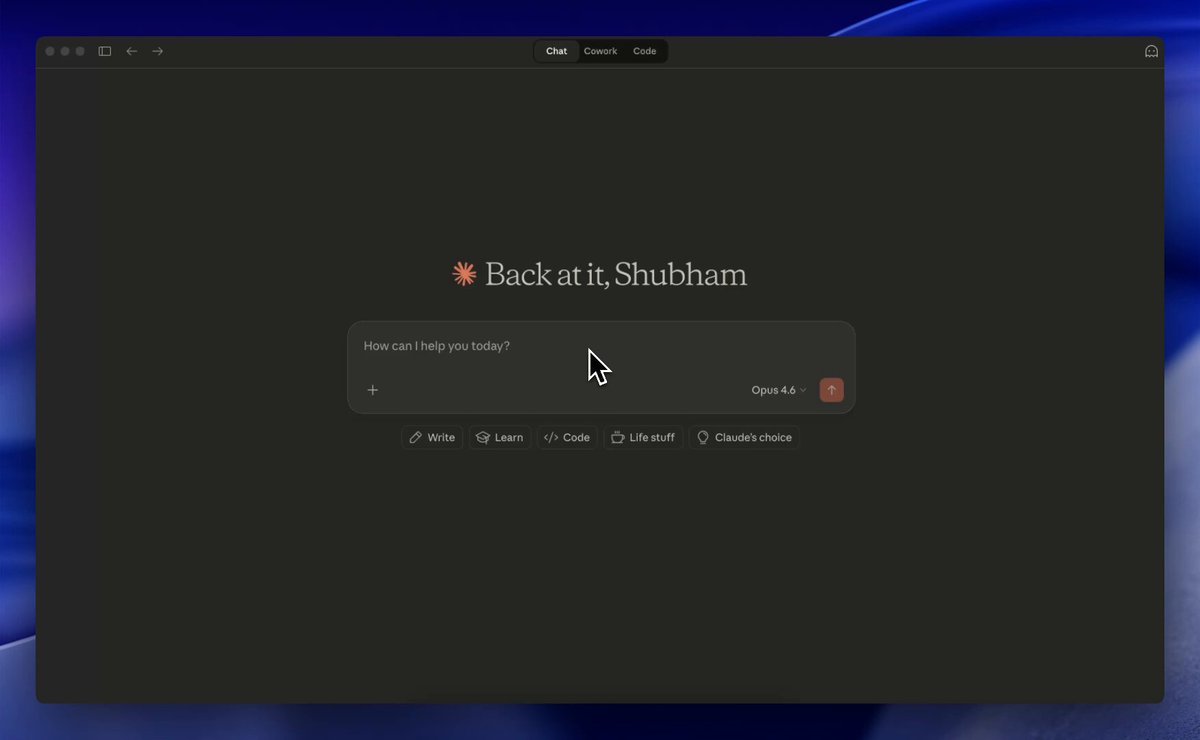The width and height of the screenshot is (1200, 740).
Task: Go forward with the right arrow
Action: [157, 51]
